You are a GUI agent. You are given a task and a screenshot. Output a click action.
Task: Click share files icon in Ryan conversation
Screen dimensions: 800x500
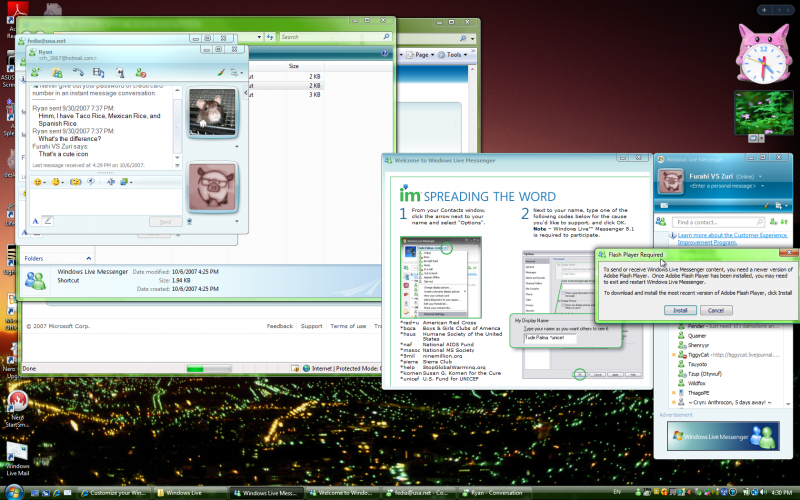pos(57,72)
